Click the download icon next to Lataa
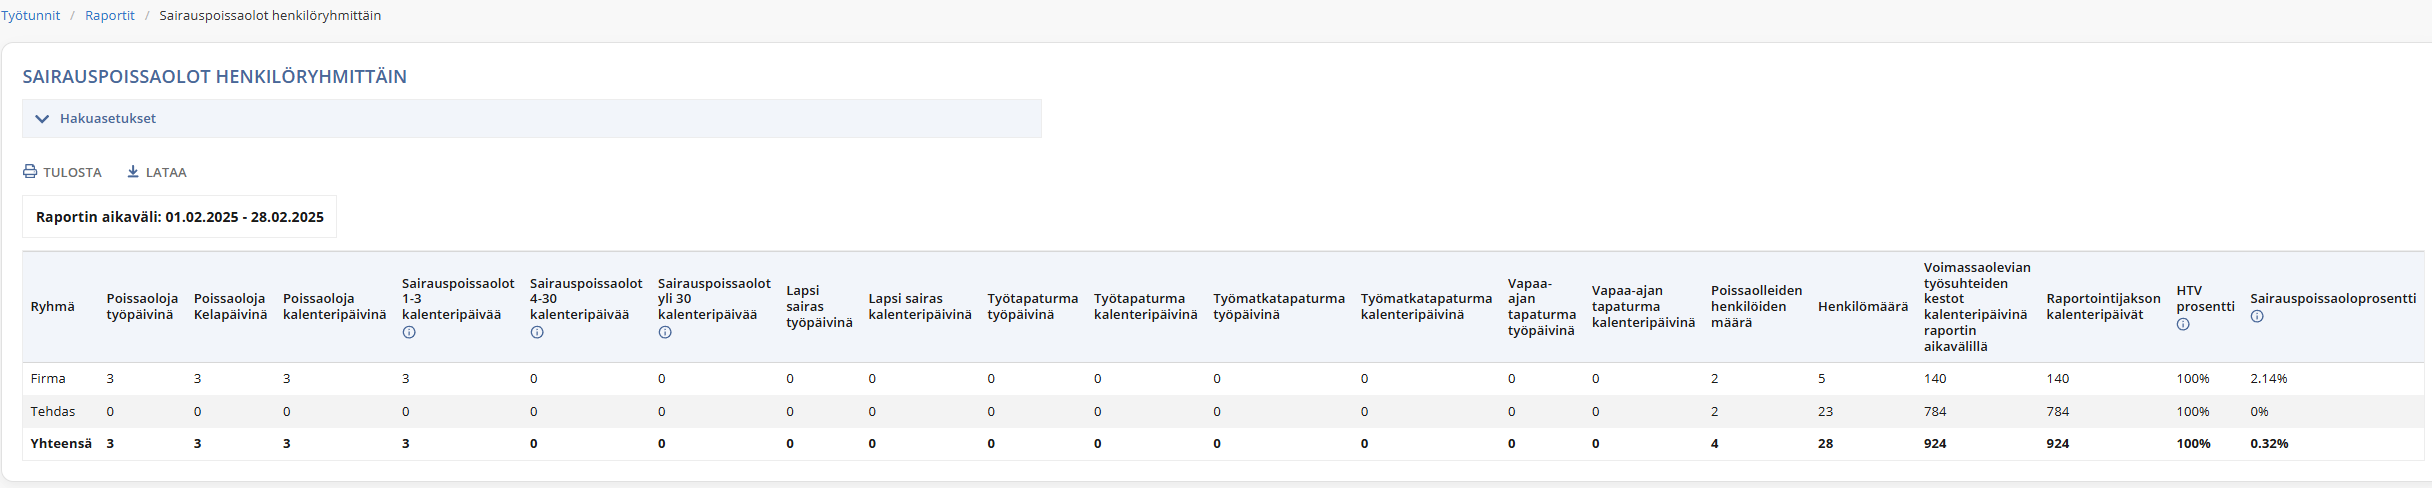This screenshot has width=2432, height=488. 133,172
